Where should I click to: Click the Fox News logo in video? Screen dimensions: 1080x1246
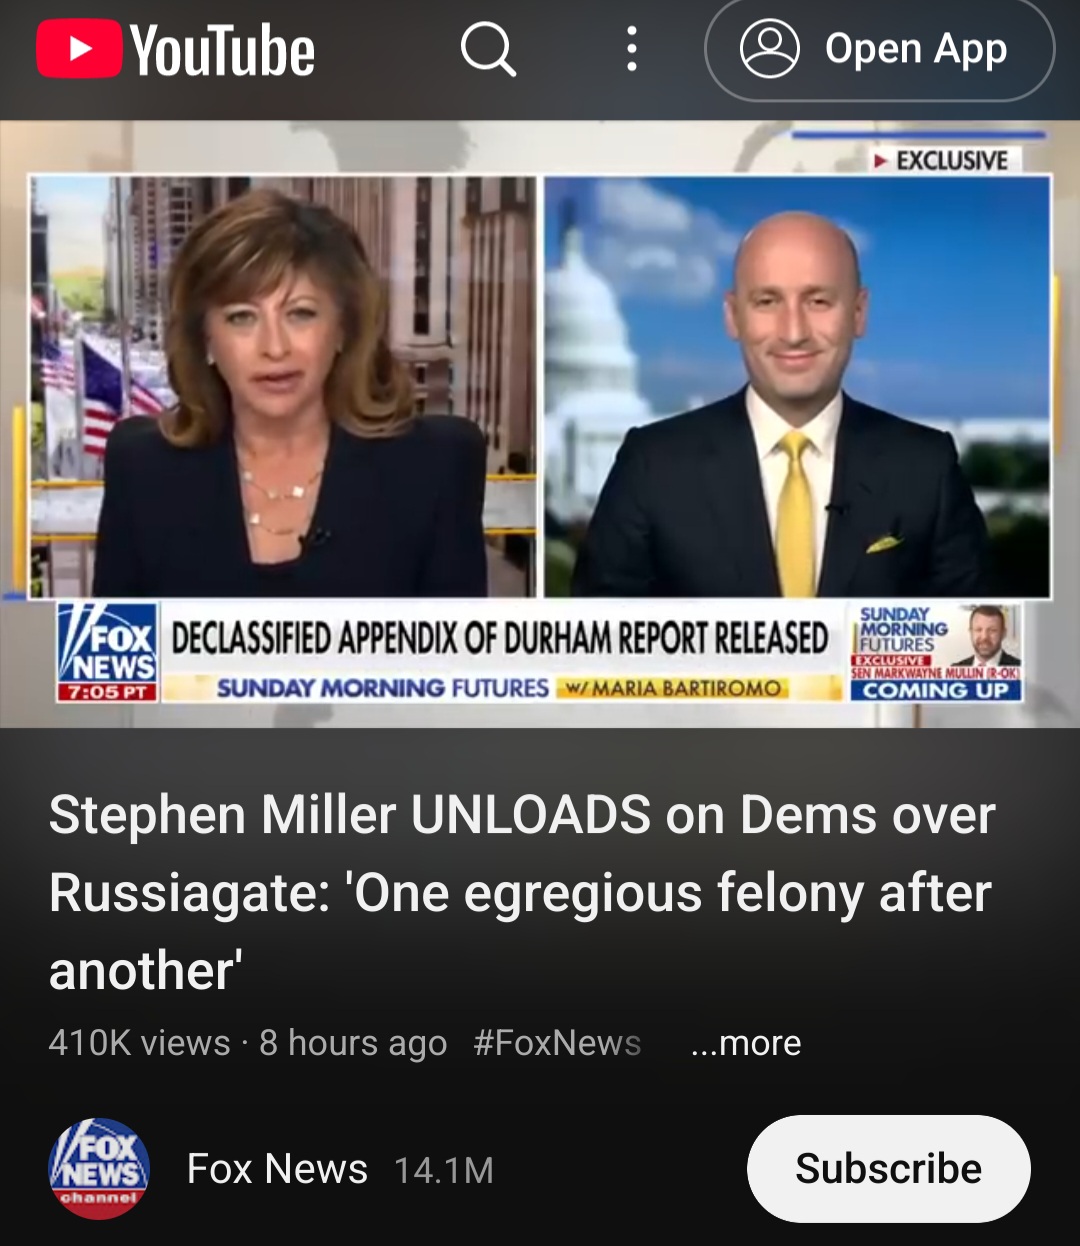pos(107,652)
